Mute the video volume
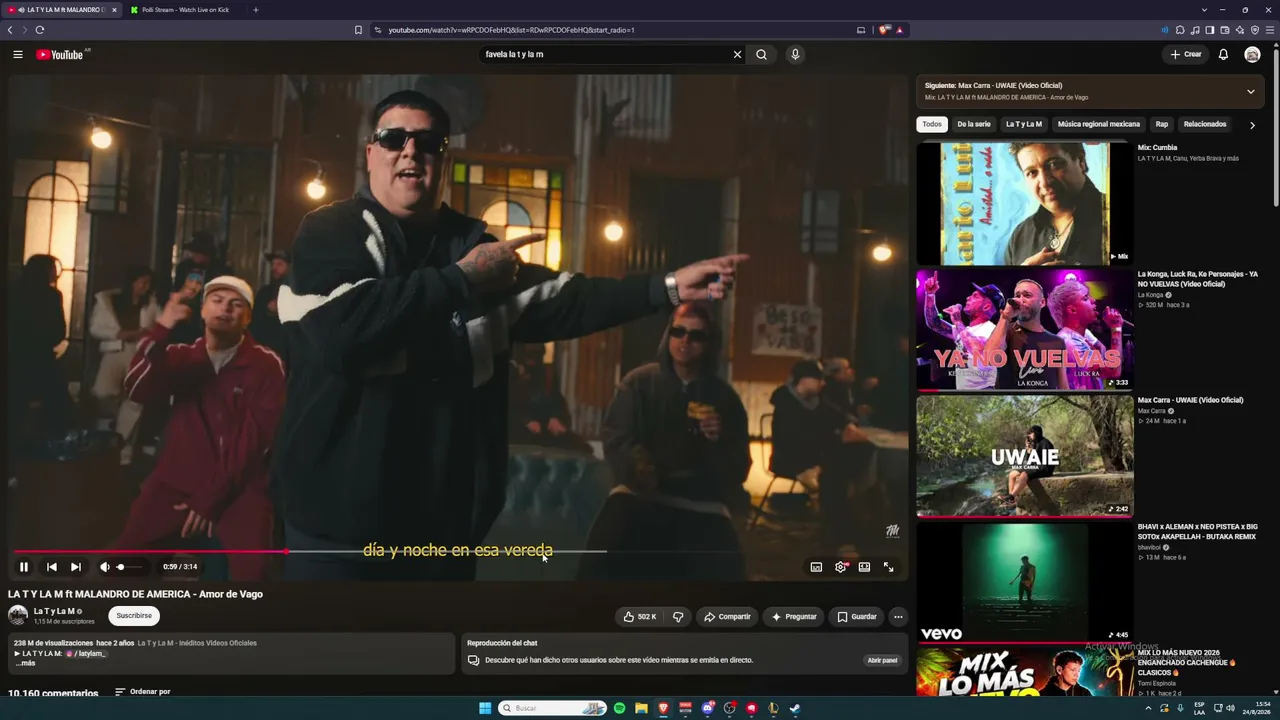The height and width of the screenshot is (720, 1280). click(x=105, y=567)
